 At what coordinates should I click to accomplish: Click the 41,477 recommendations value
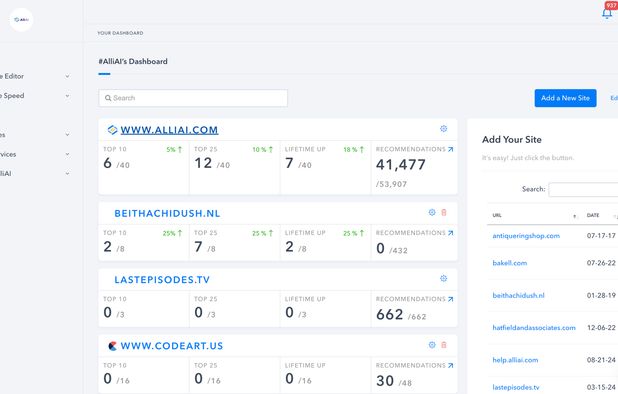point(401,165)
